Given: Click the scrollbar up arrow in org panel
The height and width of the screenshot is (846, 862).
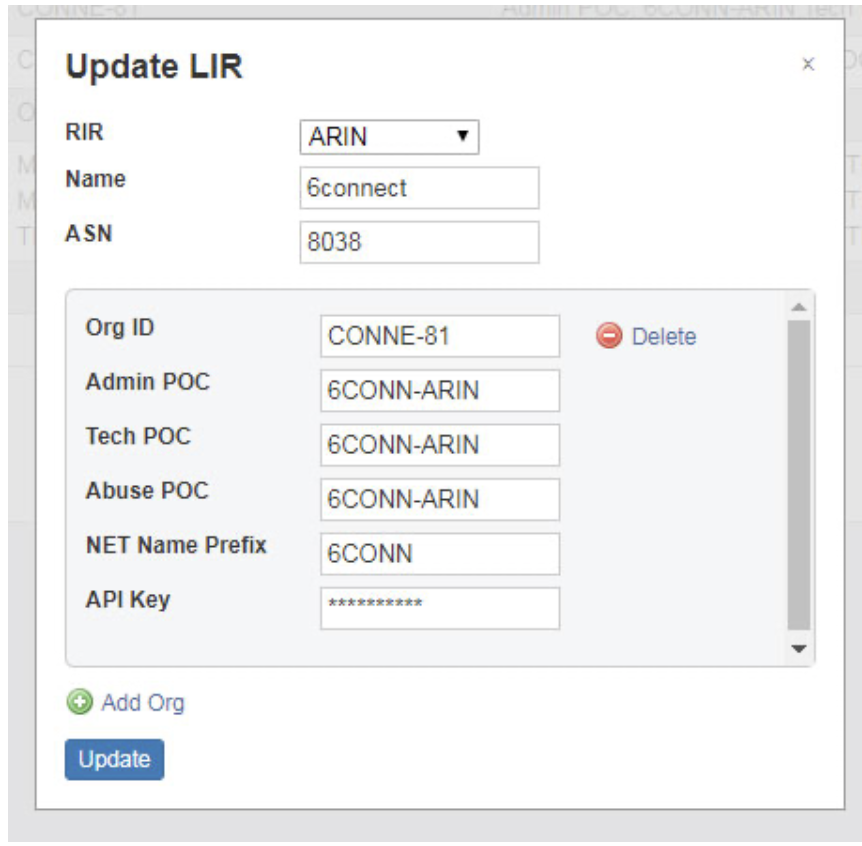Looking at the screenshot, I should tap(798, 305).
